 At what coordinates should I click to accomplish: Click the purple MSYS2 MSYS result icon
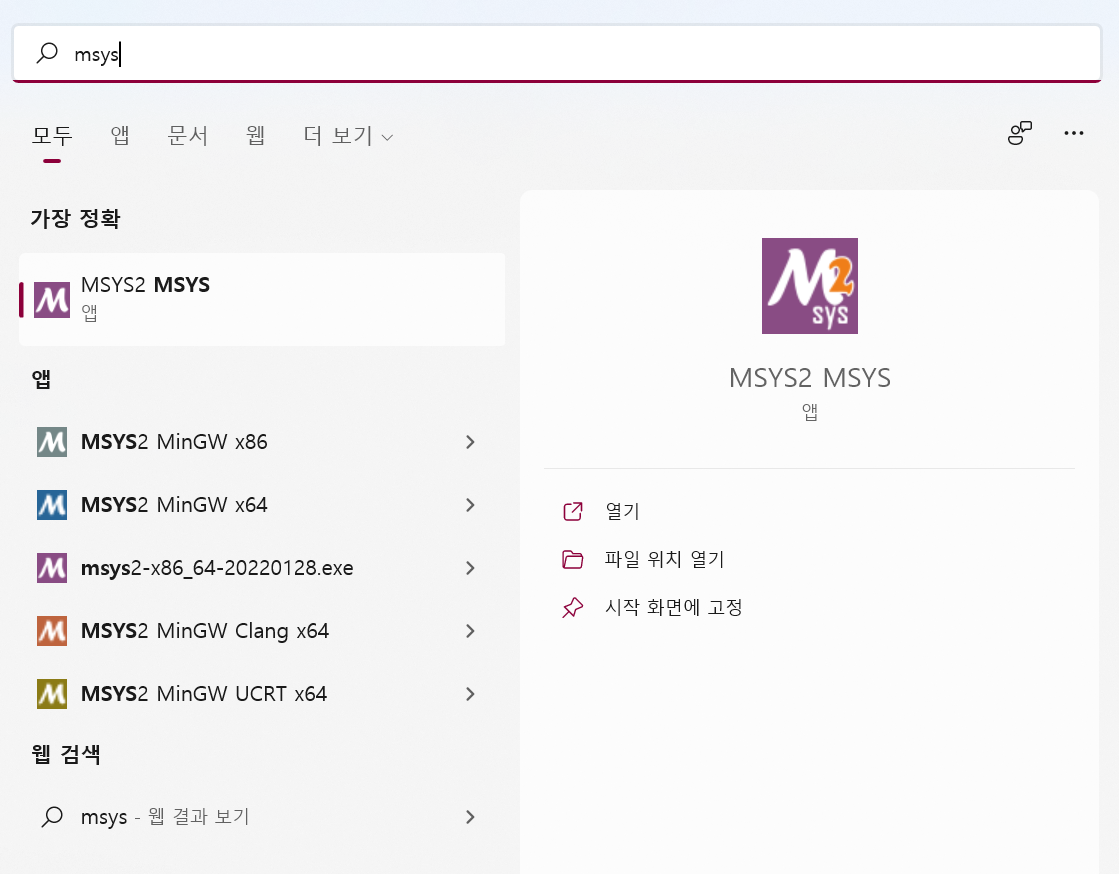[52, 300]
